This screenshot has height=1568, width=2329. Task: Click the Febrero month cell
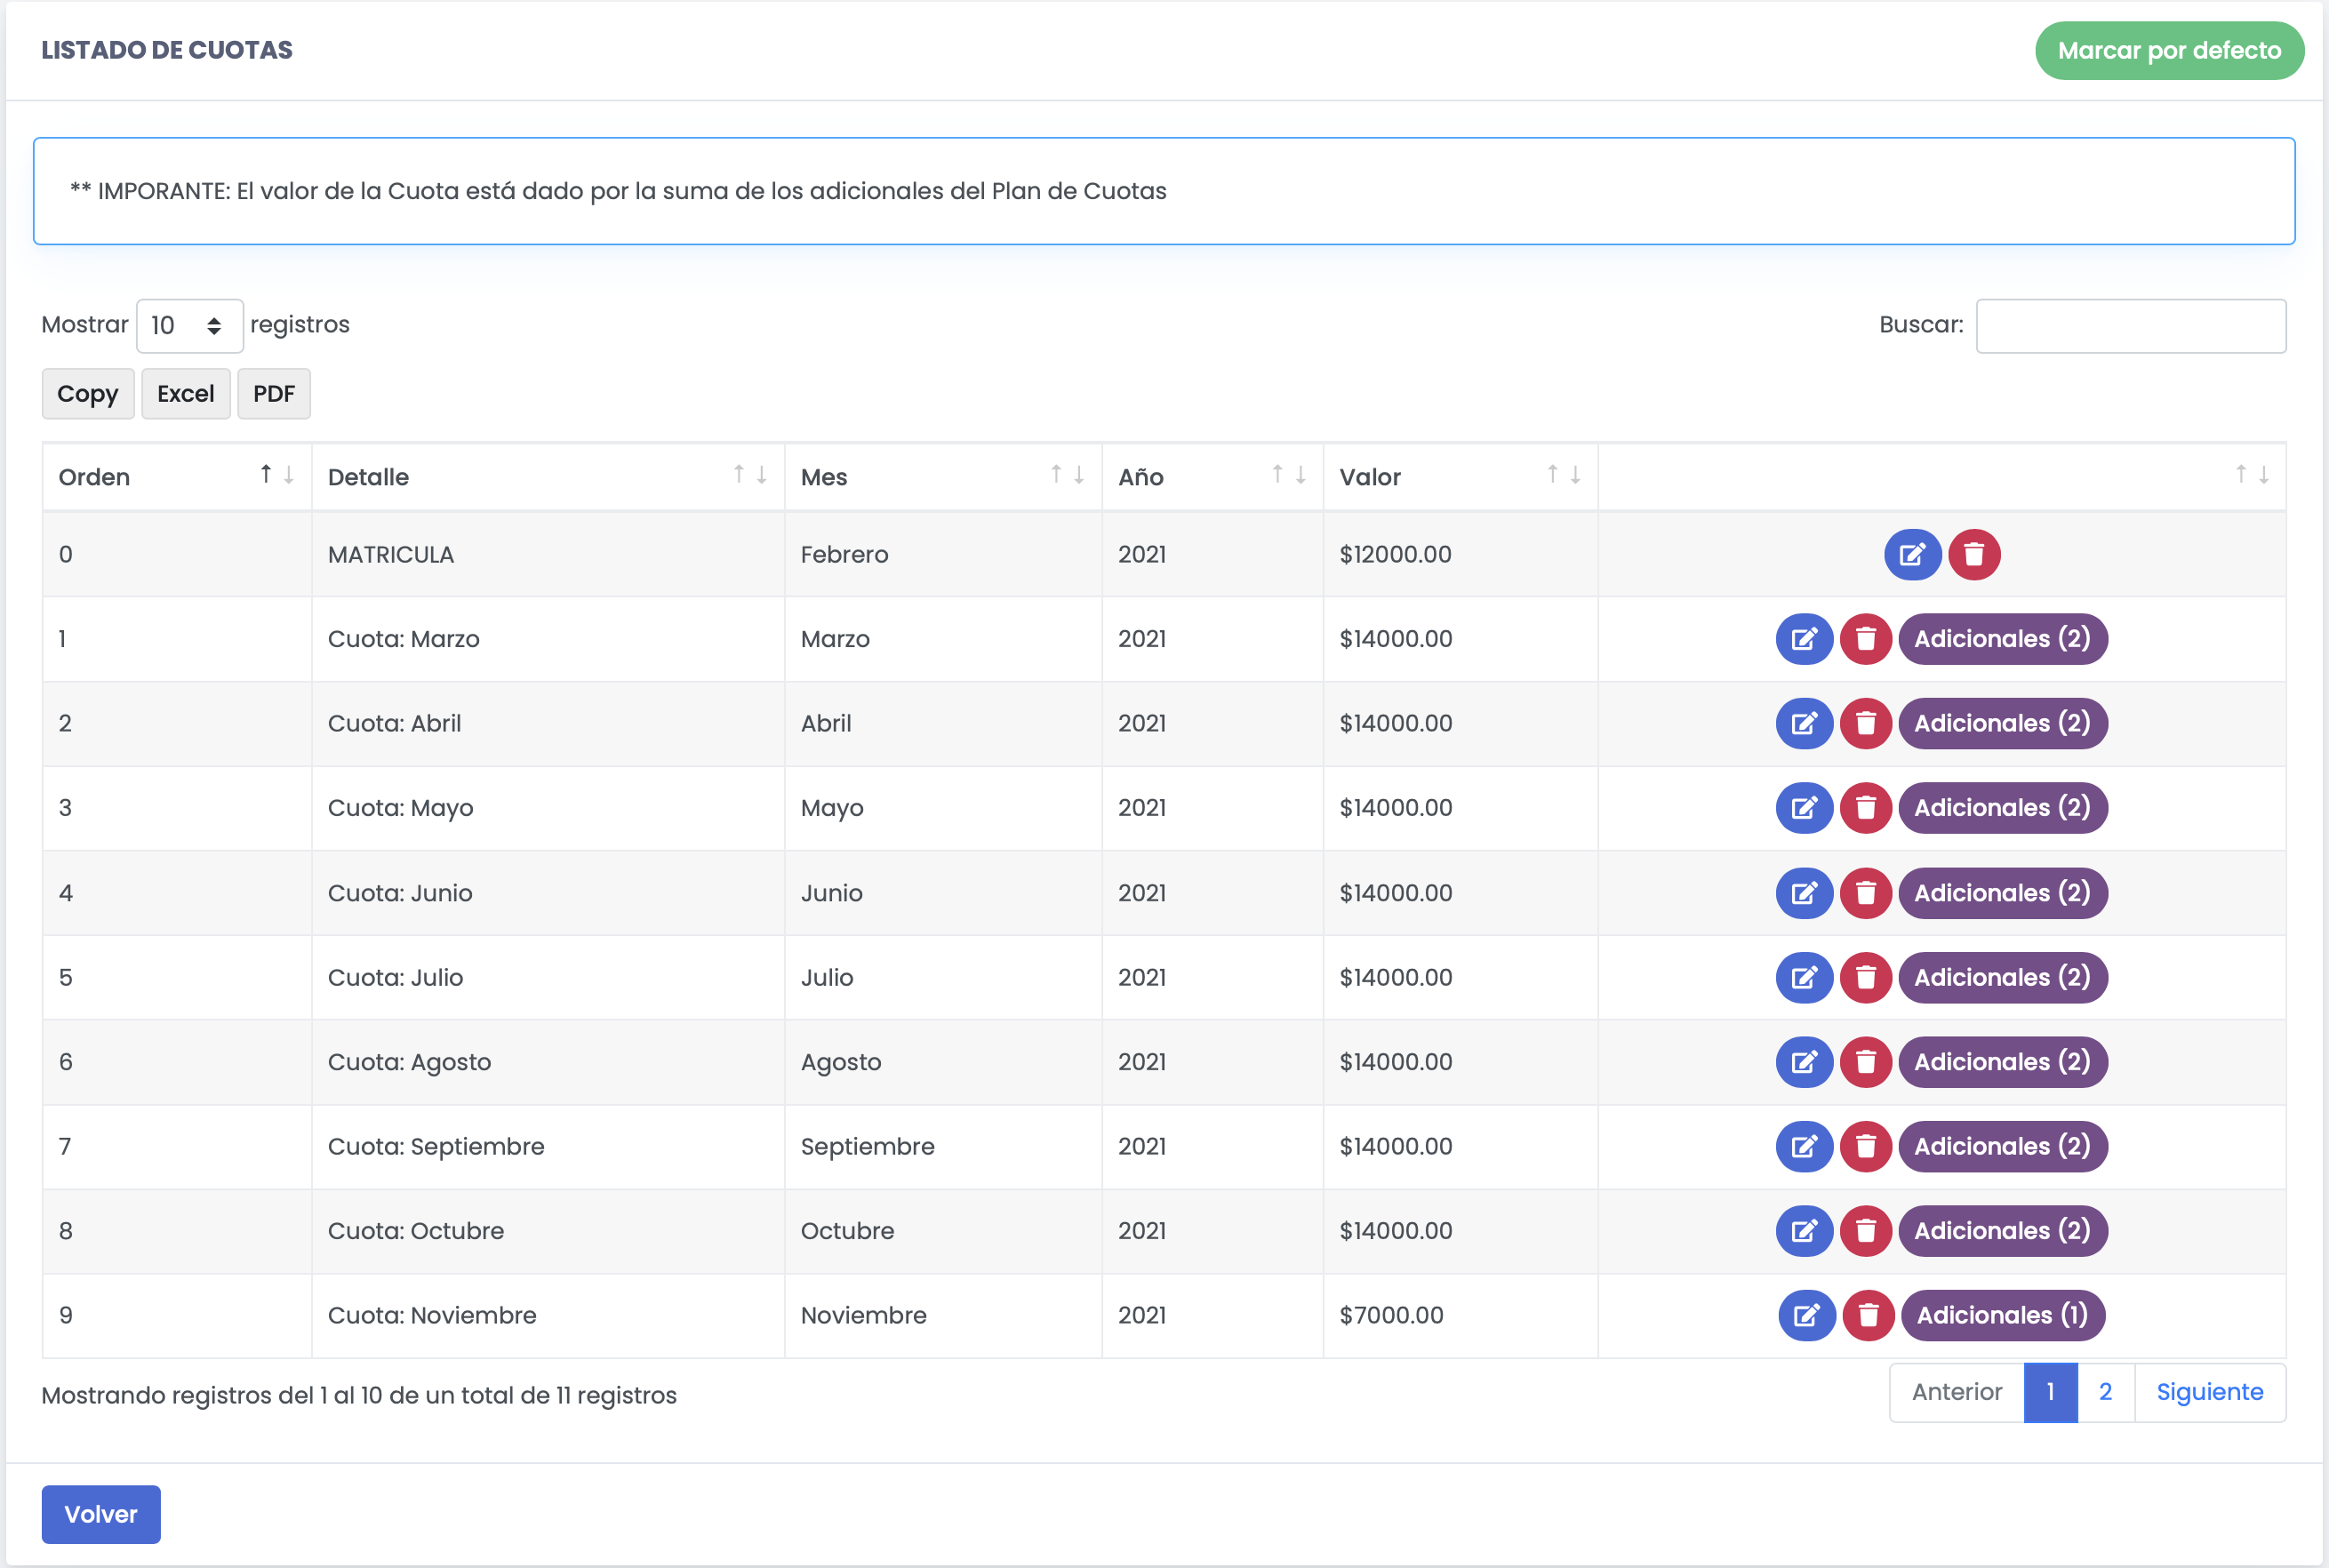(943, 554)
